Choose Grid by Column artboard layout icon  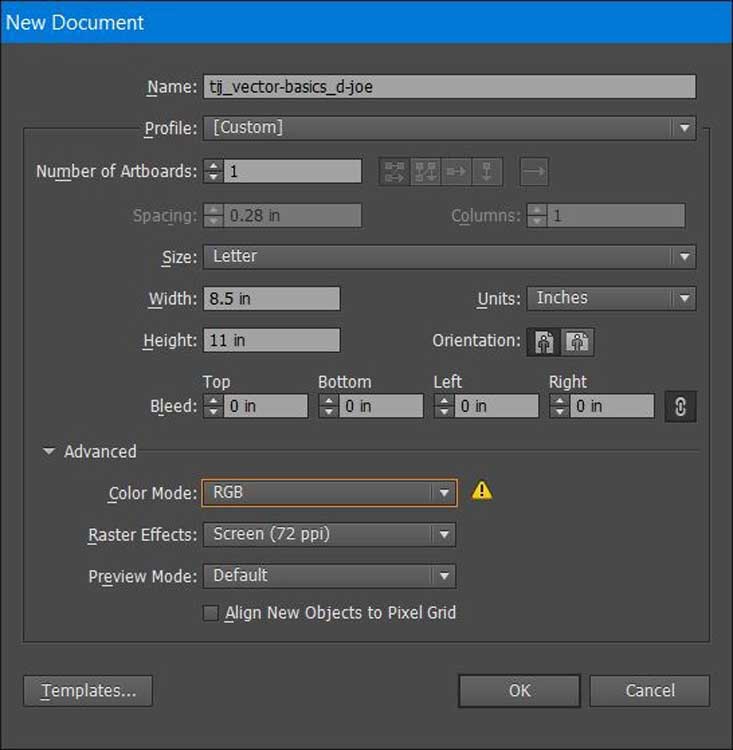pyautogui.click(x=426, y=172)
